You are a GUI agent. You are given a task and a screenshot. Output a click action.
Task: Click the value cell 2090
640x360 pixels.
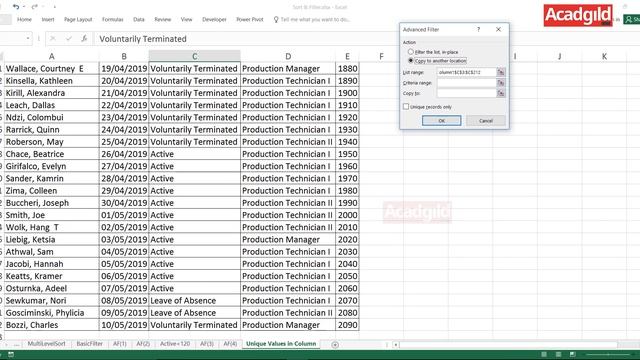click(347, 325)
